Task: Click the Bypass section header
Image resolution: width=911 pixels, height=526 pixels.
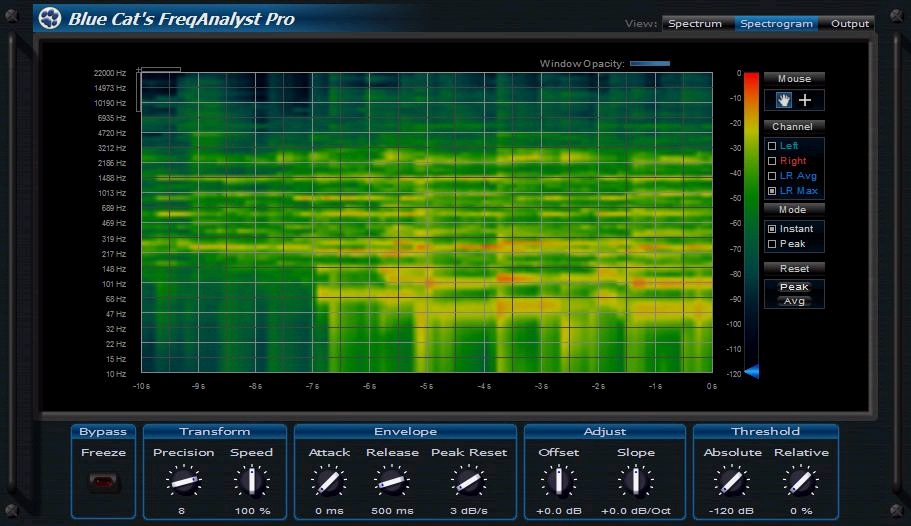Action: coord(103,432)
